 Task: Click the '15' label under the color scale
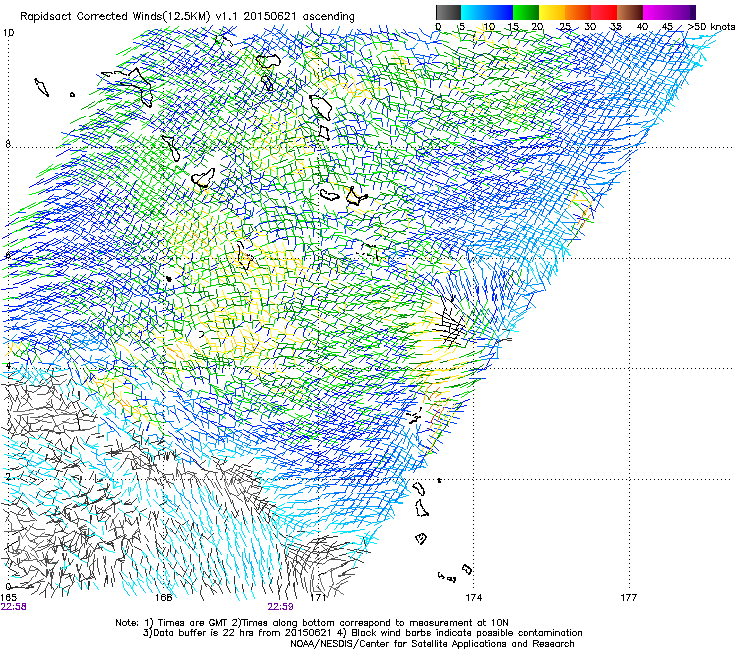coord(513,26)
